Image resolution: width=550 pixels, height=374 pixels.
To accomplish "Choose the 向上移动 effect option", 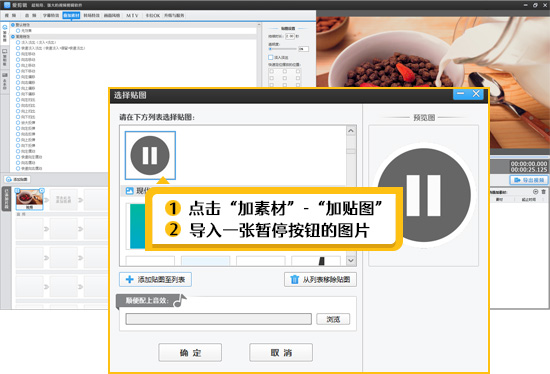I will 26,65.
